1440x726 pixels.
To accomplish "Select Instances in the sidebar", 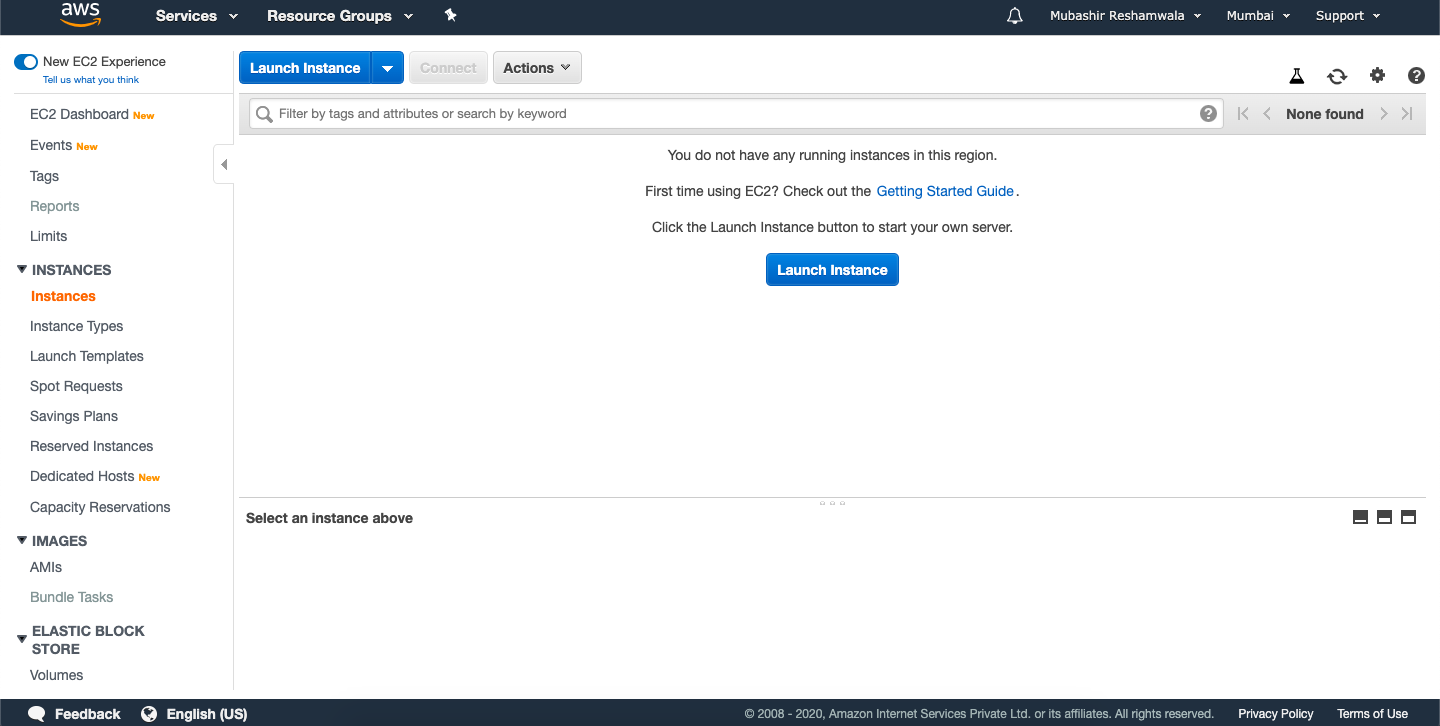I will click(63, 296).
